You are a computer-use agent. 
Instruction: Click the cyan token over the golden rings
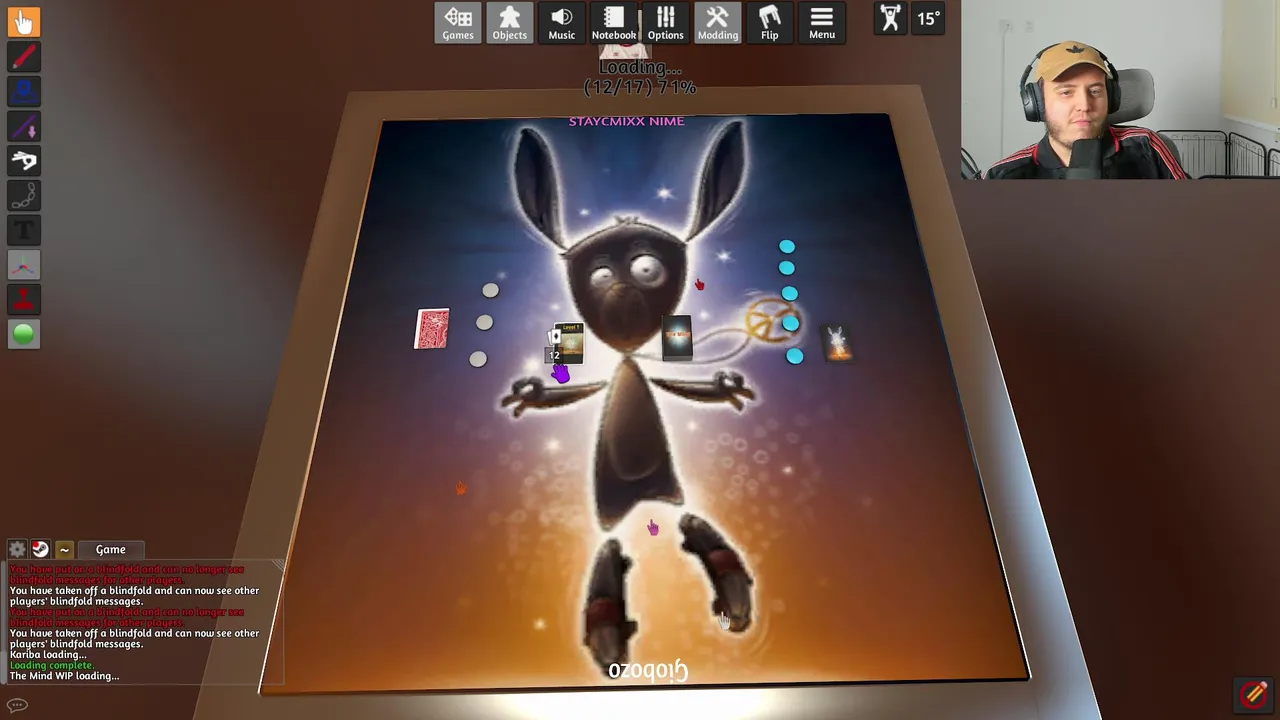point(791,323)
